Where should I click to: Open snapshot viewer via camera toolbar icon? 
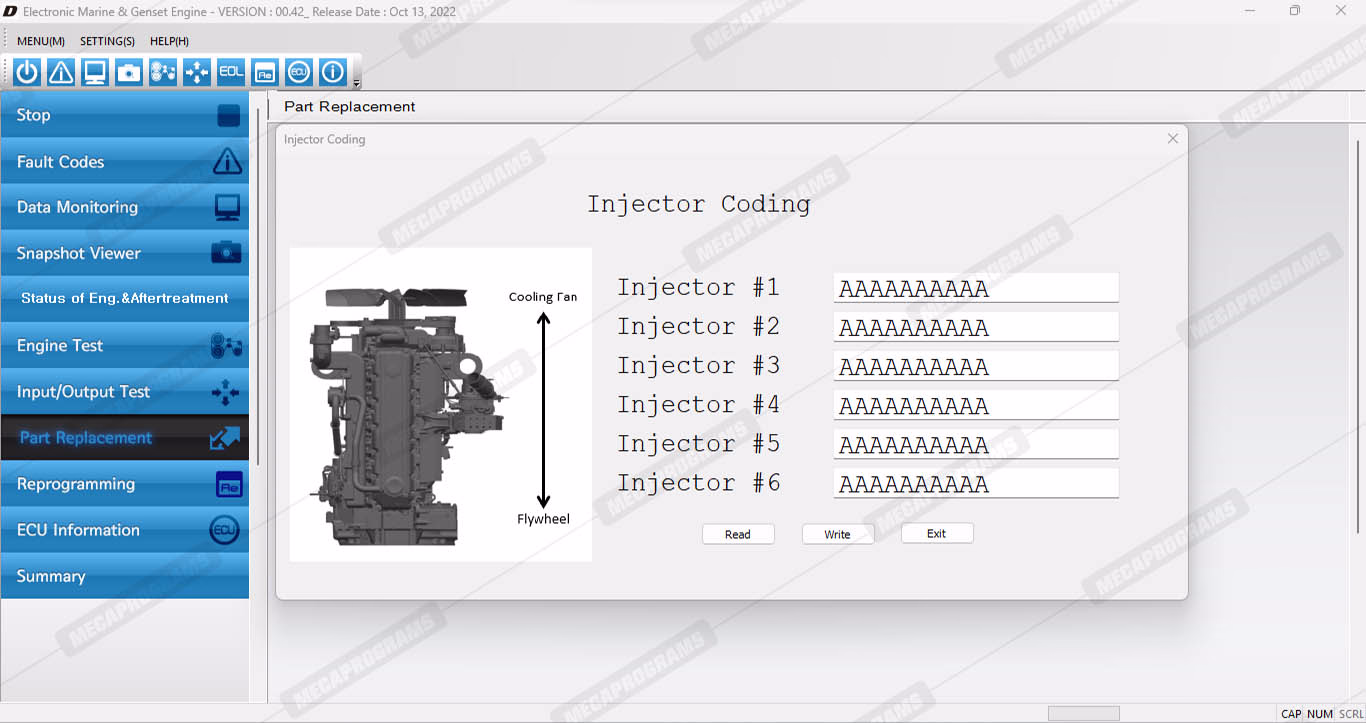click(129, 72)
